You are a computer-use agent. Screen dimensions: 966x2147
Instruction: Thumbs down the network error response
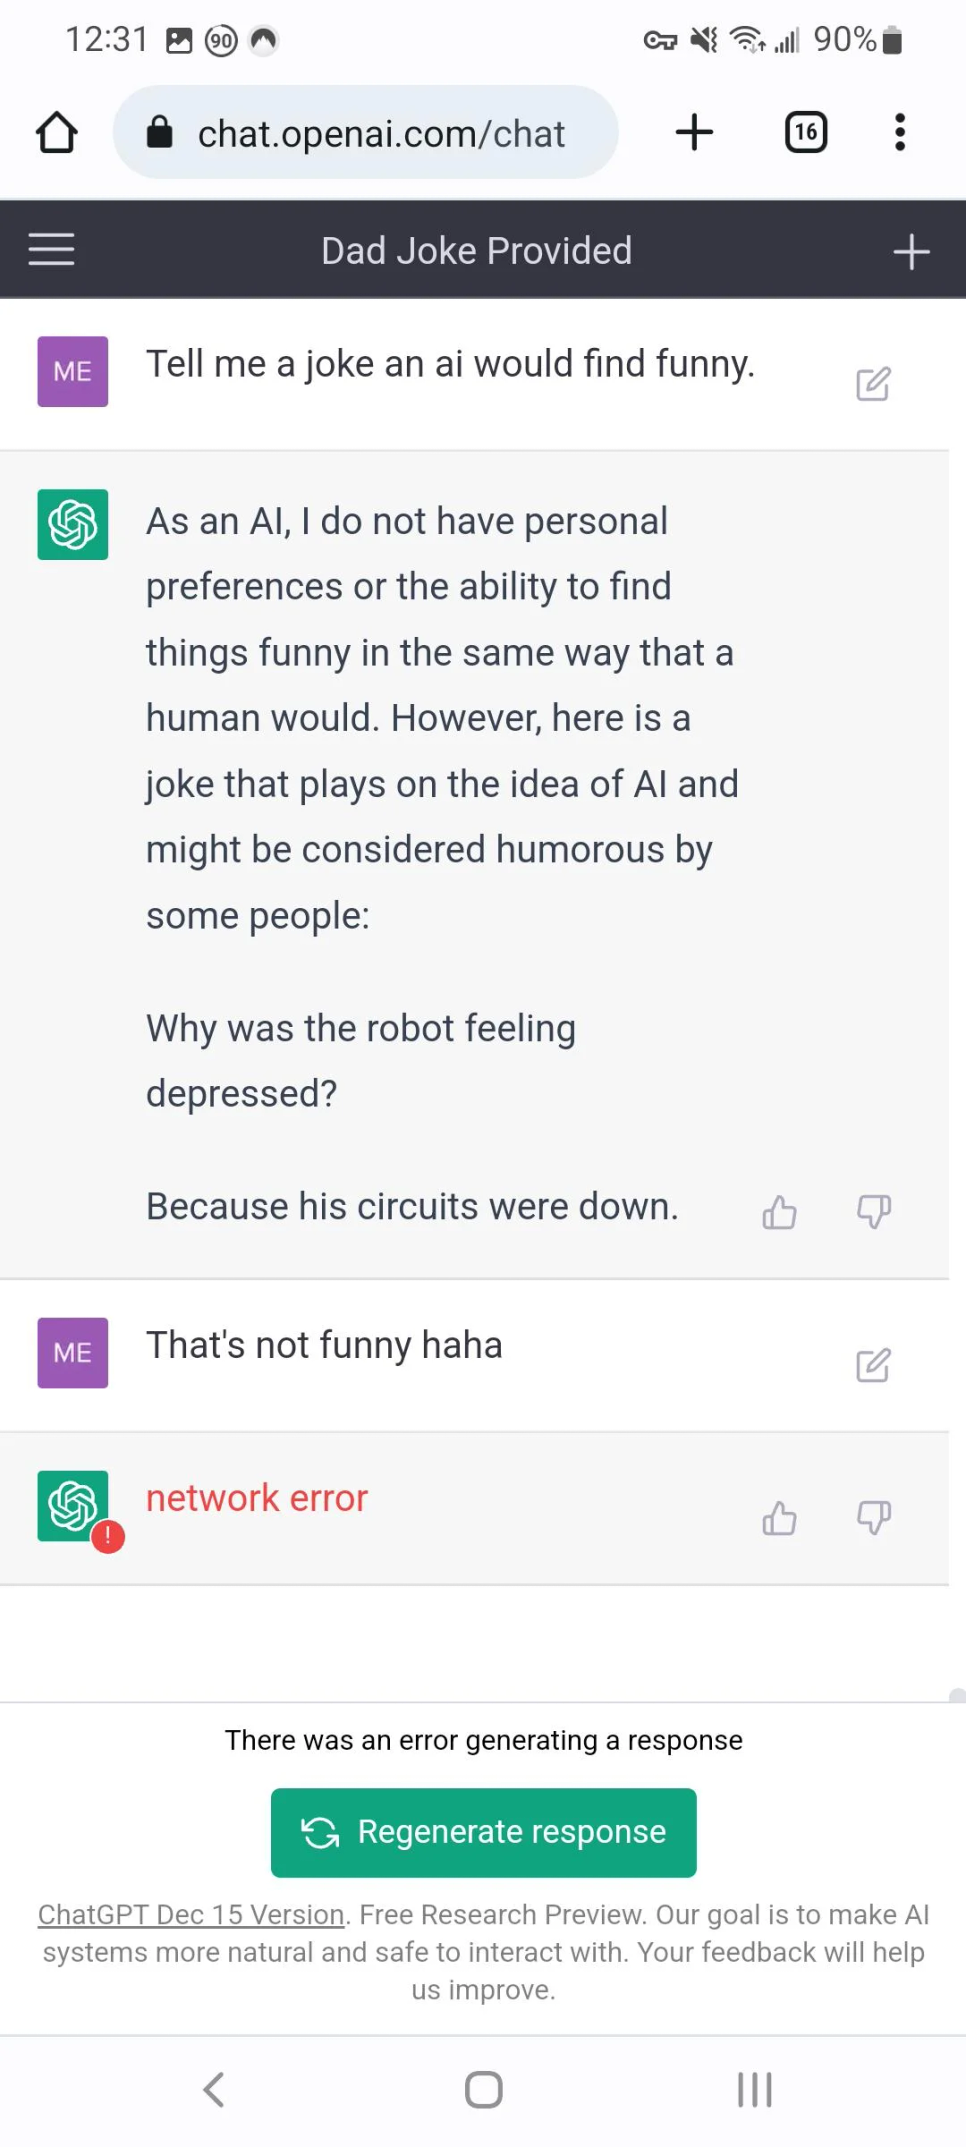873,1518
